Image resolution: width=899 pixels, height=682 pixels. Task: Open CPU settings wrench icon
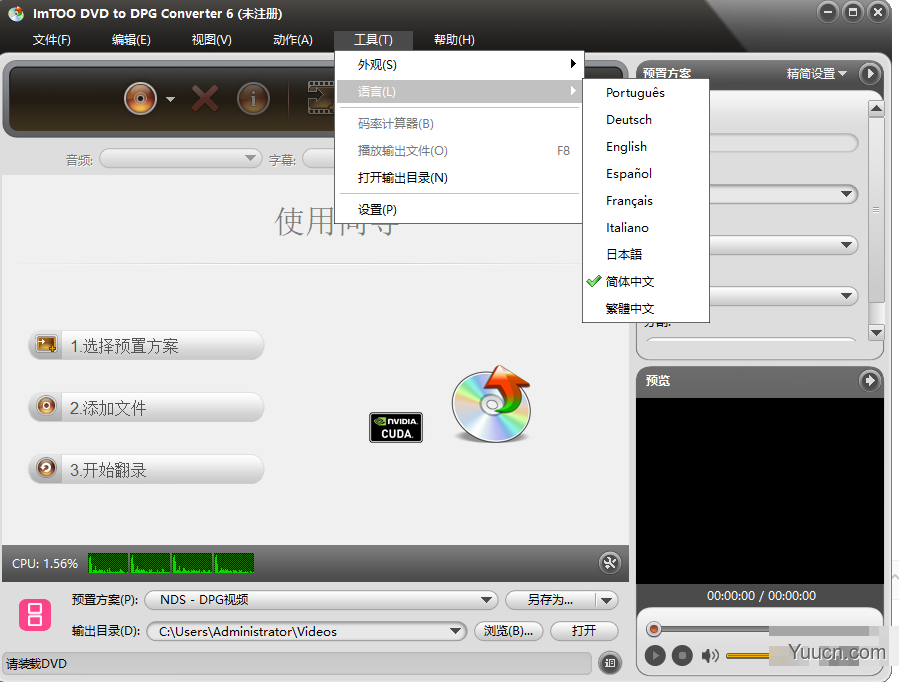click(x=609, y=563)
